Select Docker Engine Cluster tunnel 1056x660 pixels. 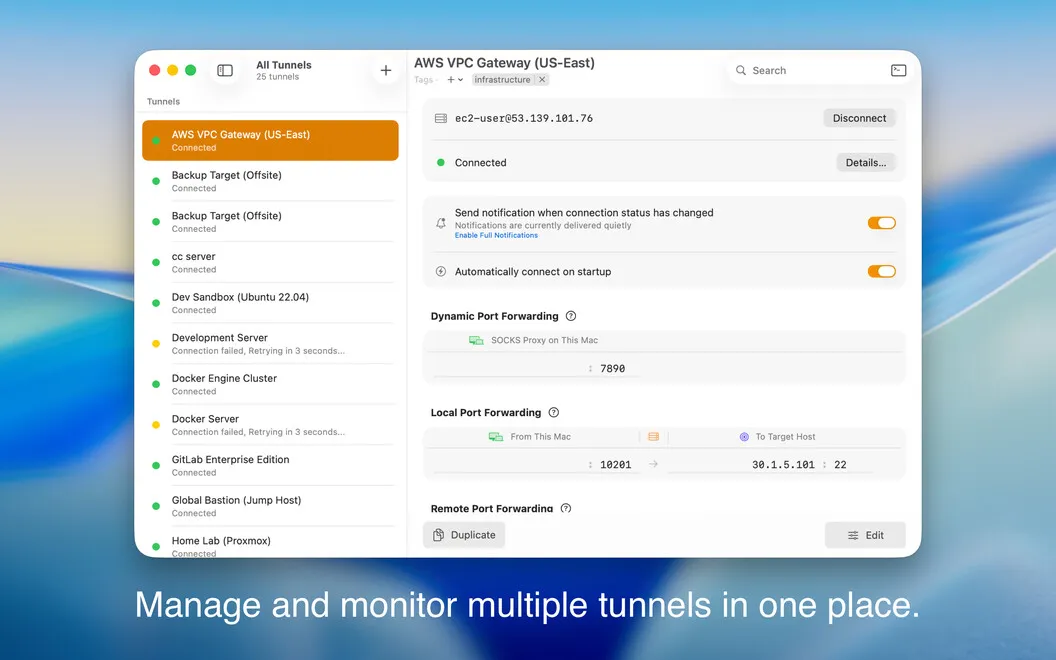[x=270, y=384]
